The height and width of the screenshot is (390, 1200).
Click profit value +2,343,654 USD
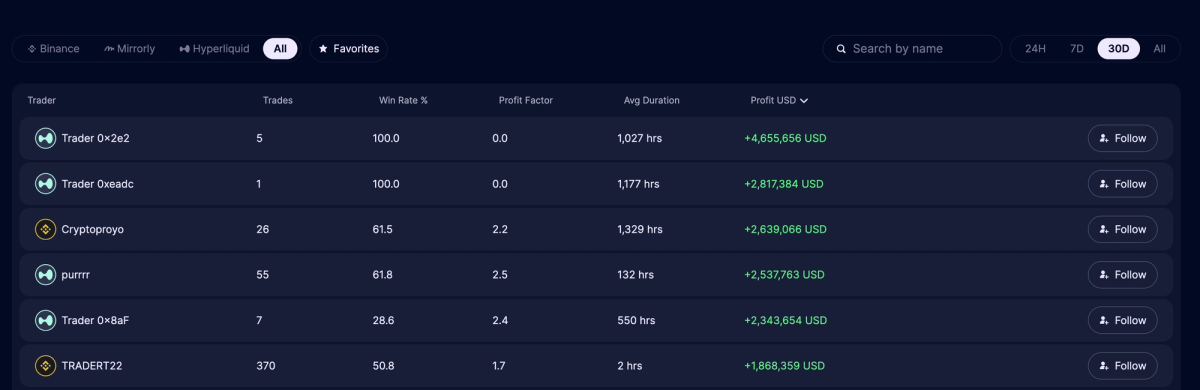[x=785, y=320]
